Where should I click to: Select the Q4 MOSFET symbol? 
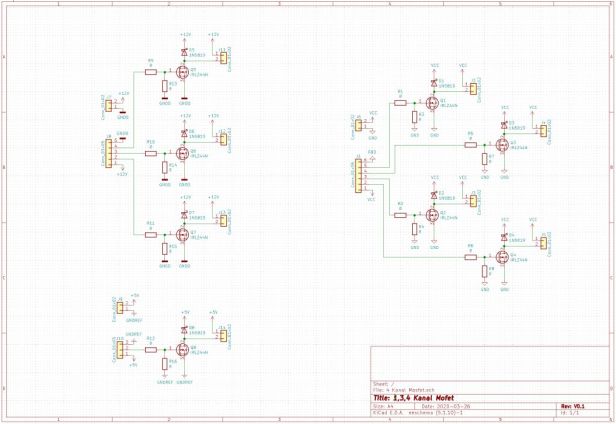pos(503,256)
